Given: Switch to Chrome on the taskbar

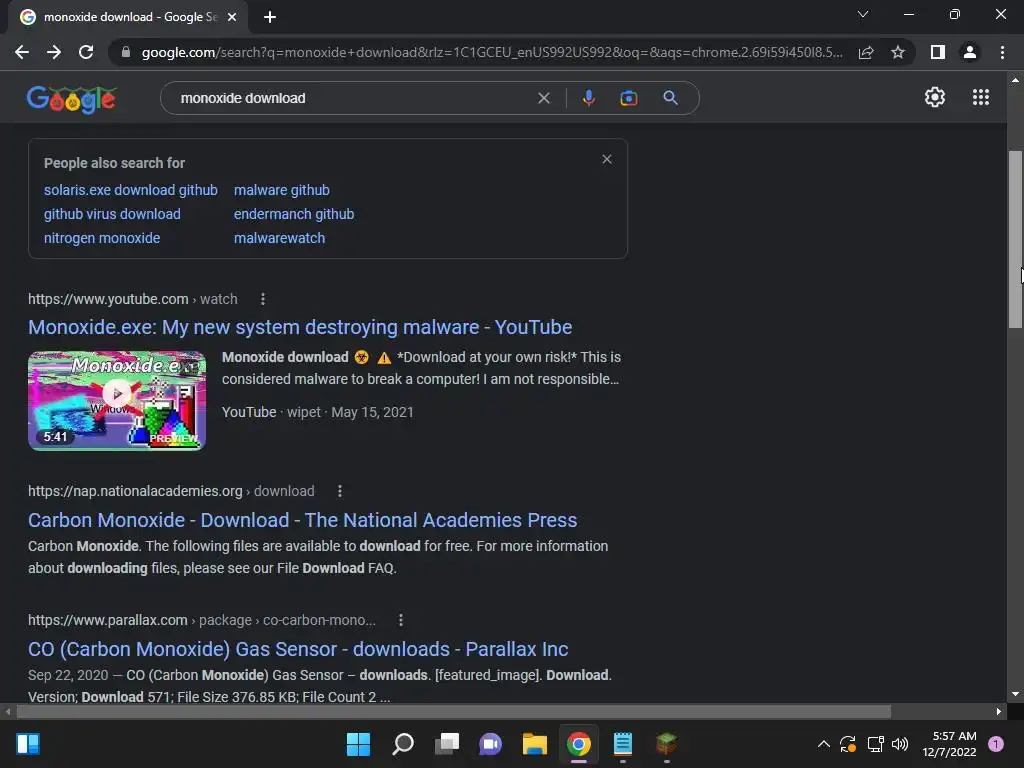Looking at the screenshot, I should pyautogui.click(x=579, y=744).
